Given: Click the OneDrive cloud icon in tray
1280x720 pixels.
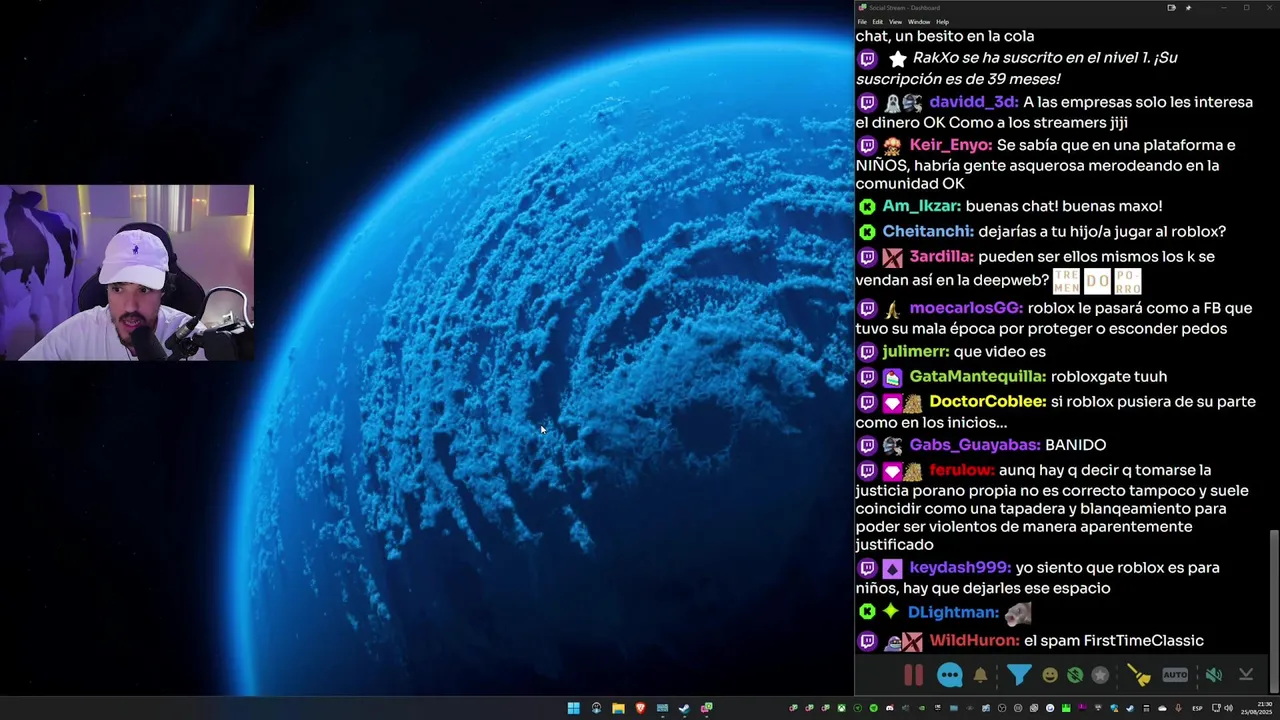Looking at the screenshot, I should [x=1162, y=708].
